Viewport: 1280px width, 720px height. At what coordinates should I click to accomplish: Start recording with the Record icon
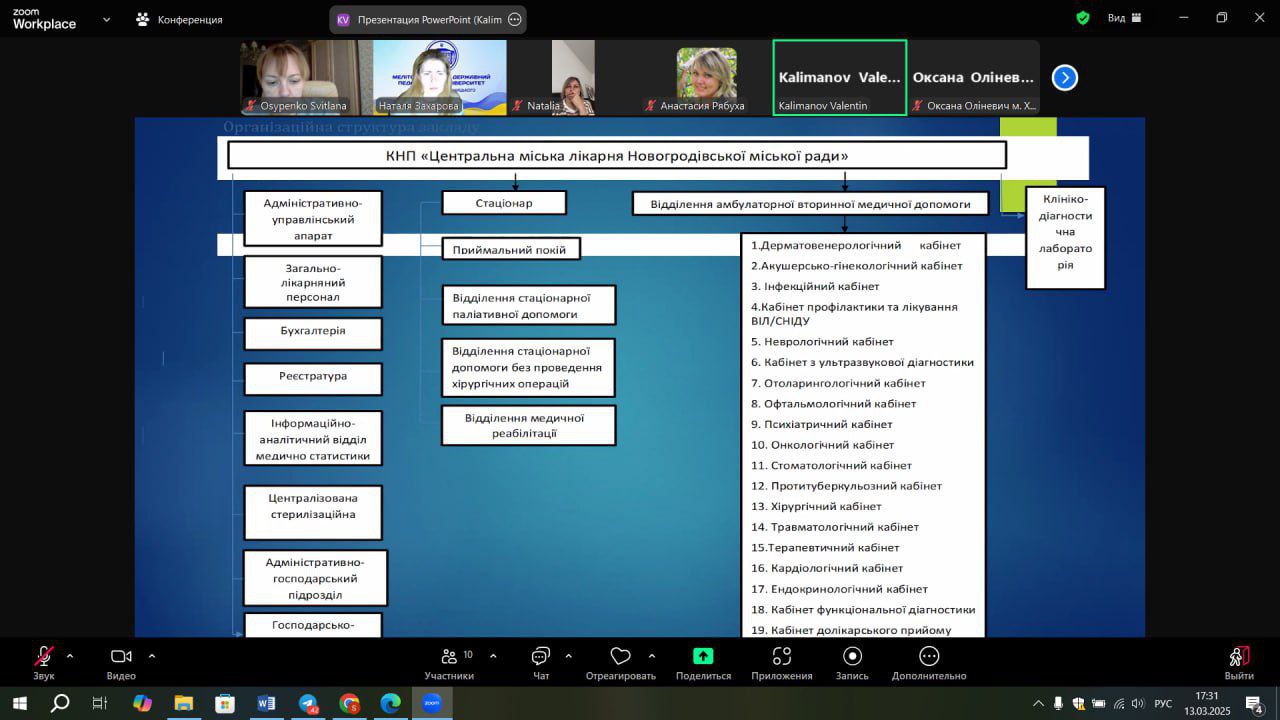pos(852,656)
